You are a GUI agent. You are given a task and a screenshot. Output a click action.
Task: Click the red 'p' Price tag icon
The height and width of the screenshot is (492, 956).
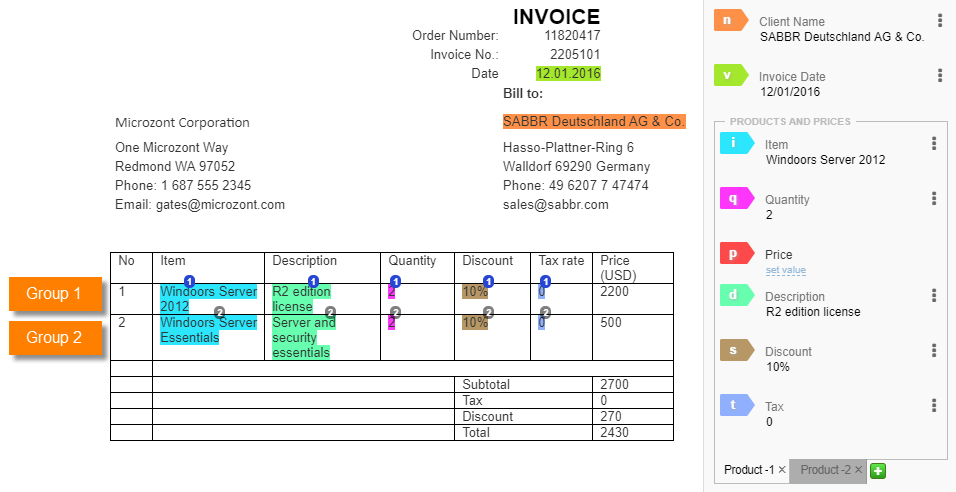[737, 253]
